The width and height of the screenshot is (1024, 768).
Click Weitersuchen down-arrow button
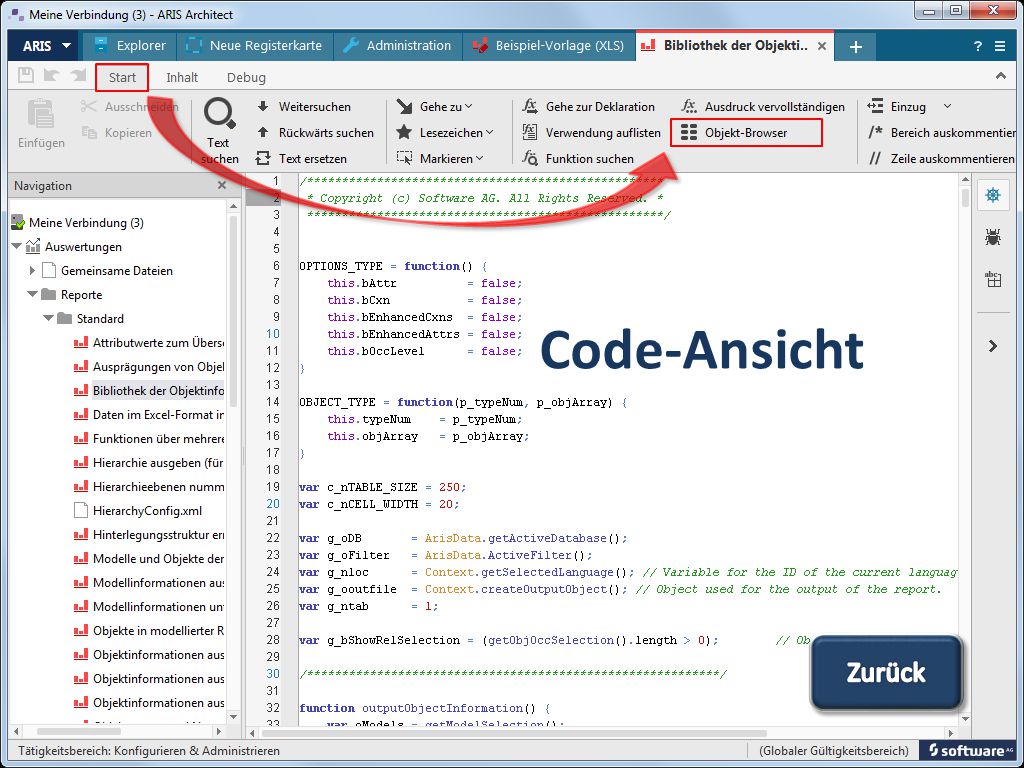point(304,106)
